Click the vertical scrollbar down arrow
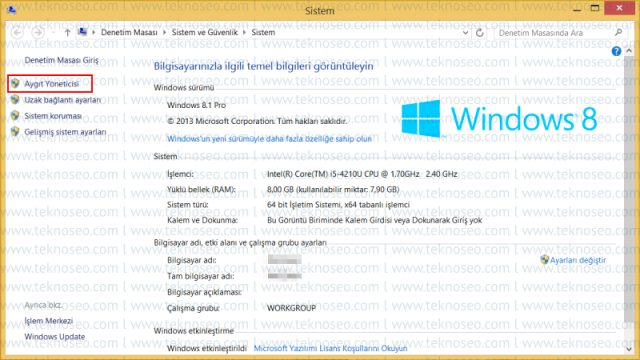Viewport: 640px width, 360px height. click(x=629, y=349)
